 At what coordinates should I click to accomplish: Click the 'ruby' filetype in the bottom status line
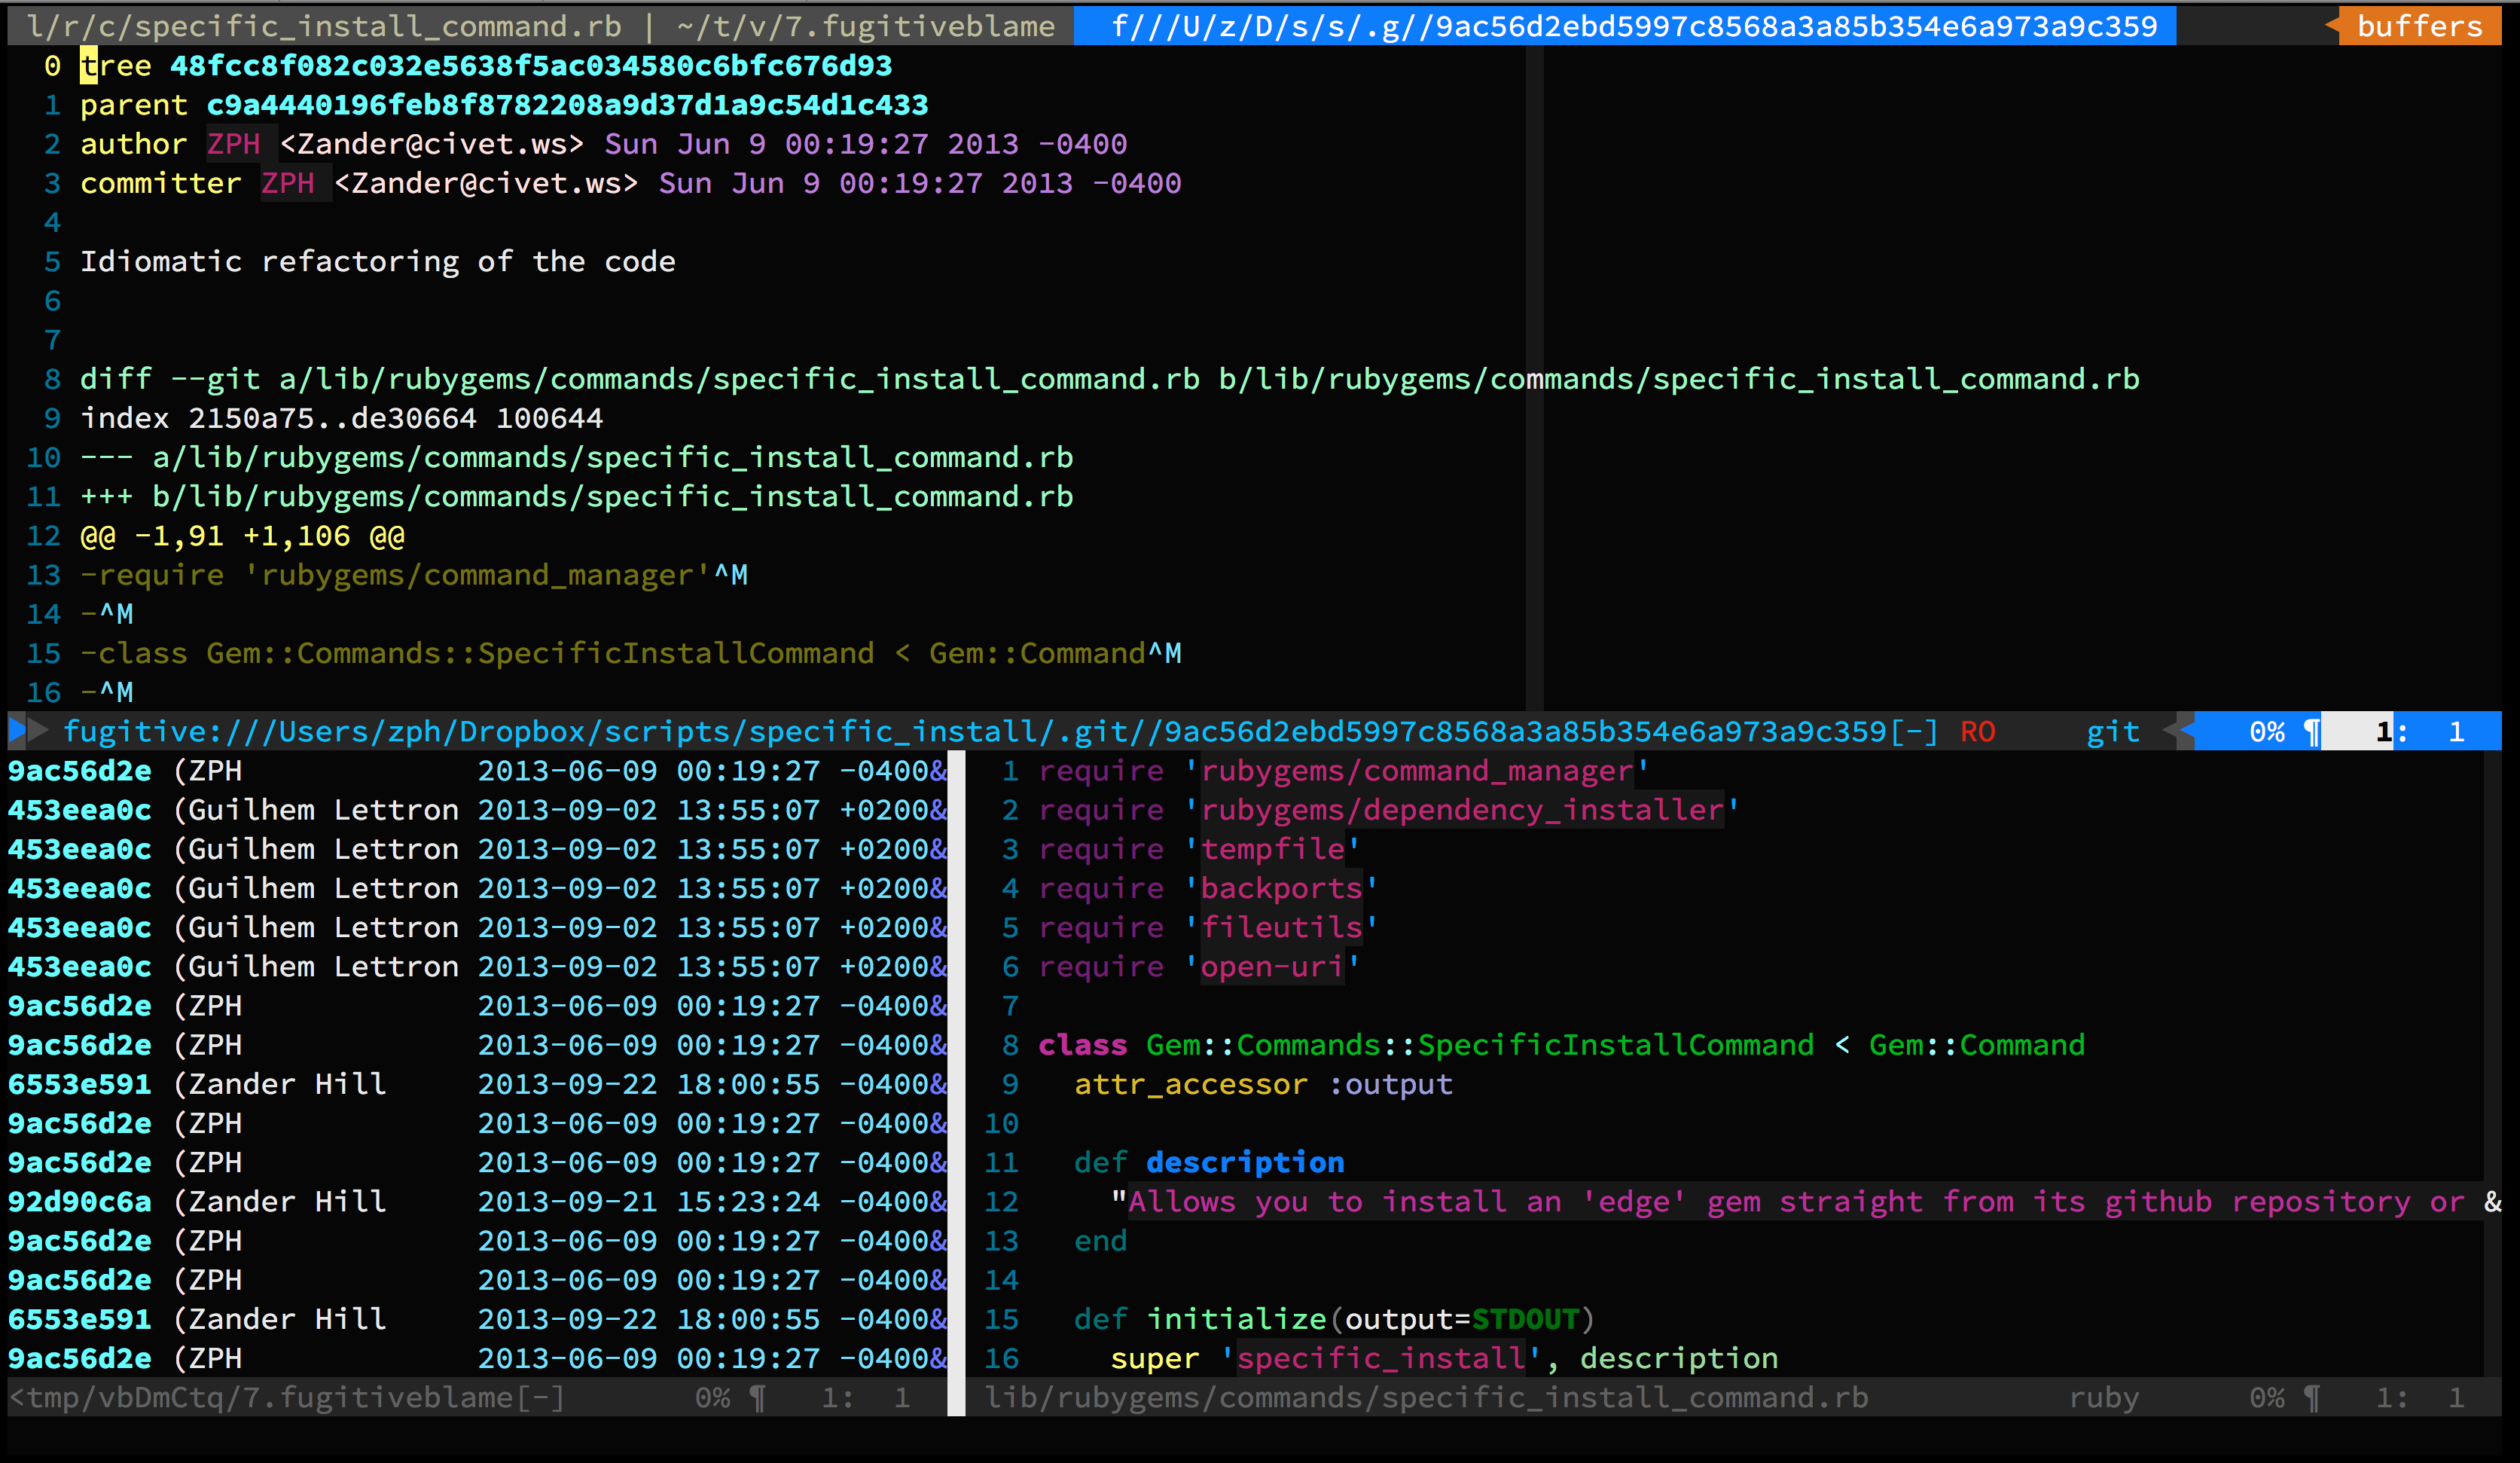click(2104, 1398)
